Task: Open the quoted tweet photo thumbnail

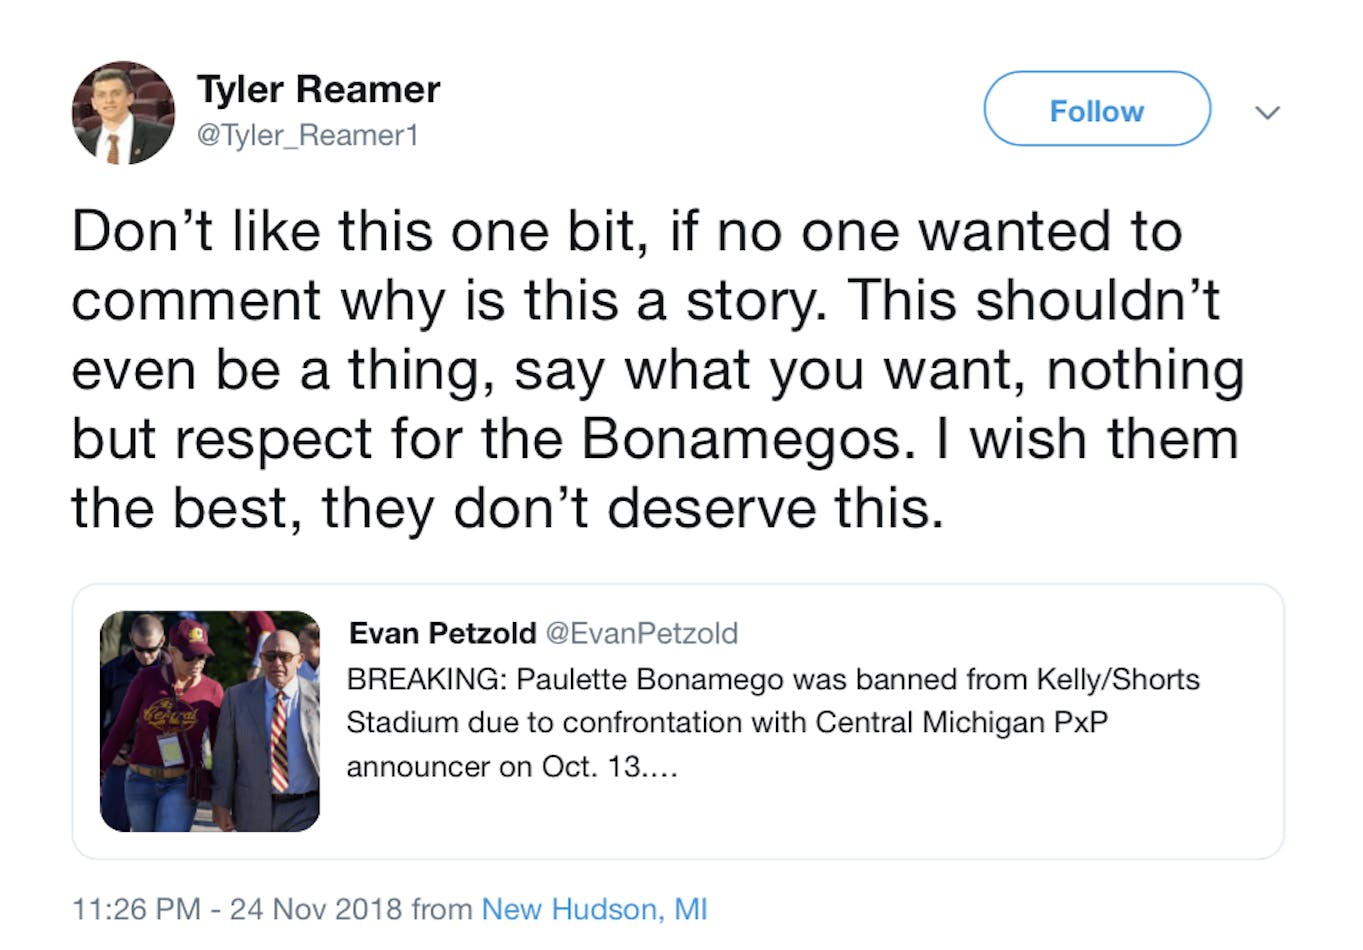Action: click(210, 721)
